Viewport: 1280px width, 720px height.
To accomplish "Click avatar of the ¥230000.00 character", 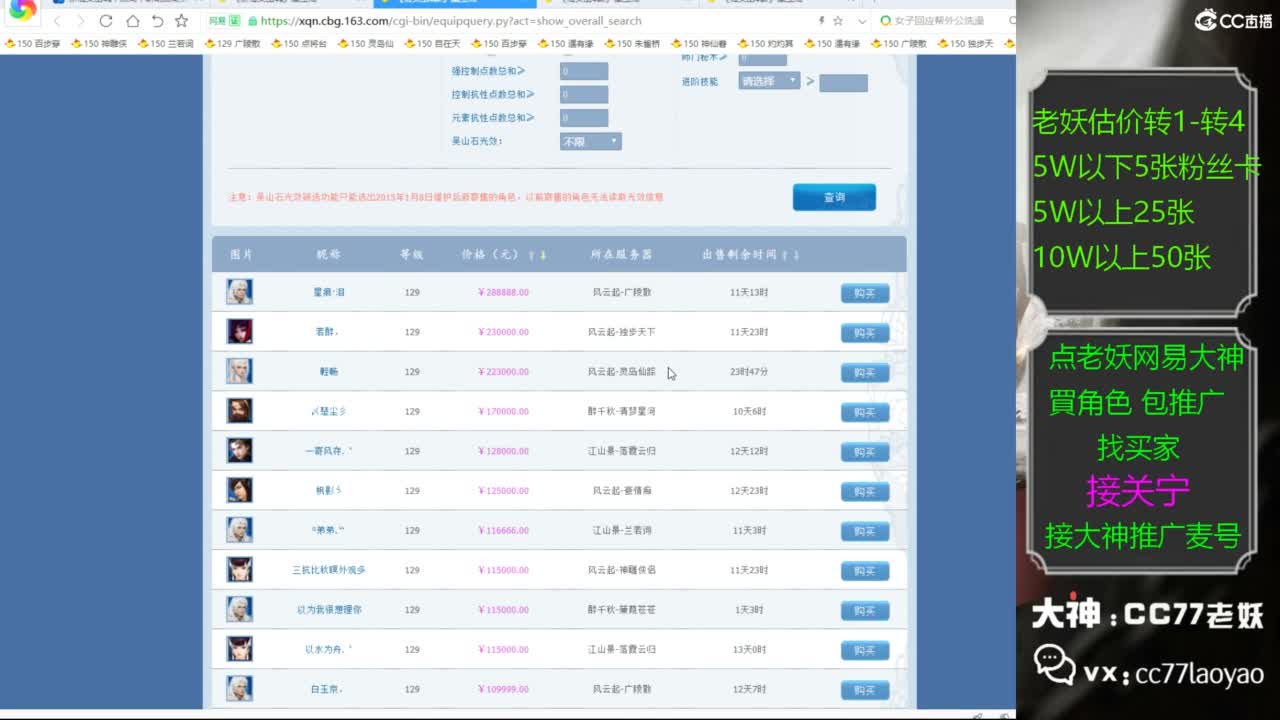I will pos(239,331).
